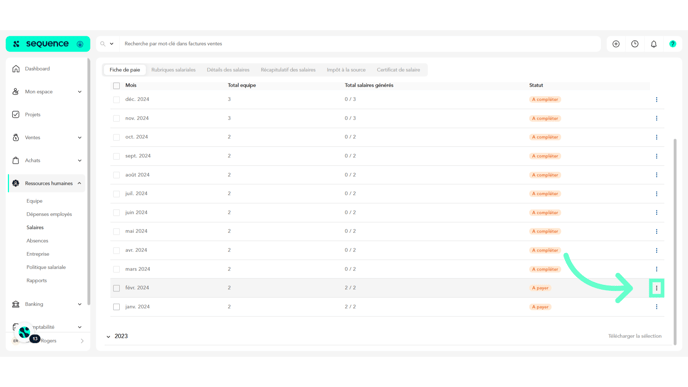Check the sept. 2024 row checkbox

pyautogui.click(x=116, y=156)
